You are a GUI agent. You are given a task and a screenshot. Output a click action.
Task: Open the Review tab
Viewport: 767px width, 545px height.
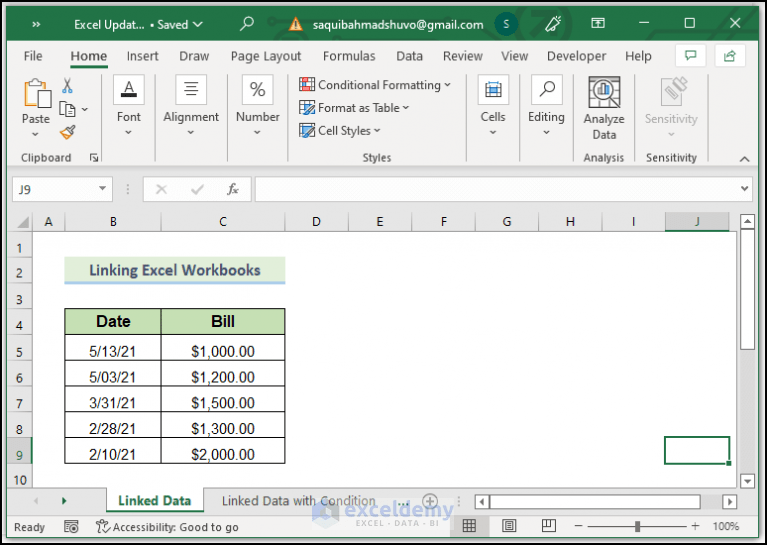coord(462,56)
